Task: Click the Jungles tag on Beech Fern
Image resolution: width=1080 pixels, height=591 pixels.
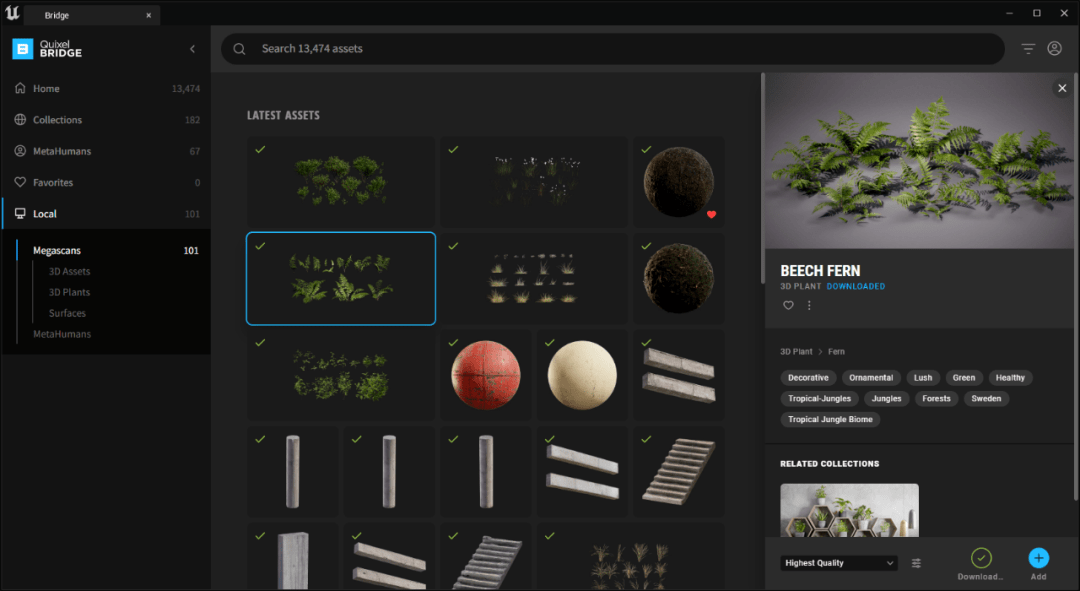Action: [x=885, y=398]
